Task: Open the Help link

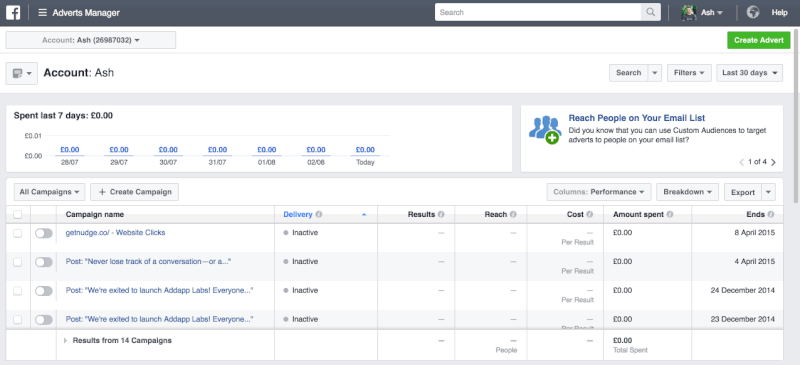Action: (x=780, y=13)
